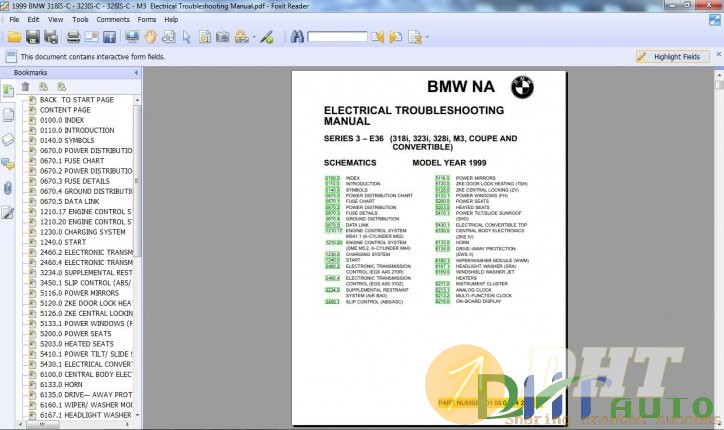Open the Attachments paperclip sidebar icon
Viewport: 724px width, 430px height.
coord(8,188)
